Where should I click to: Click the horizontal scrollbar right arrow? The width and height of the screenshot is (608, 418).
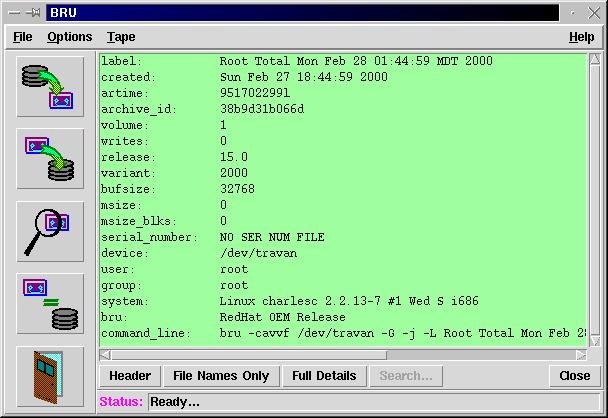pyautogui.click(x=581, y=353)
